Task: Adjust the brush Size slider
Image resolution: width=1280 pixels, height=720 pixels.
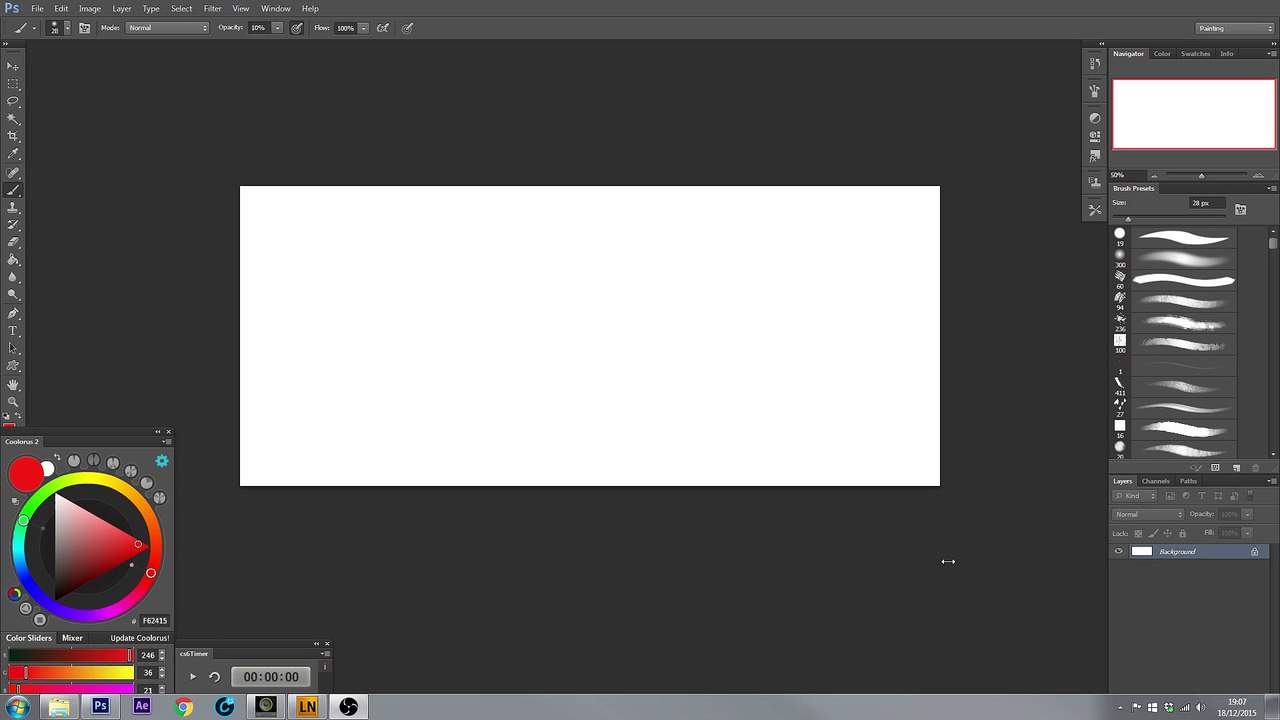Action: coord(1128,219)
